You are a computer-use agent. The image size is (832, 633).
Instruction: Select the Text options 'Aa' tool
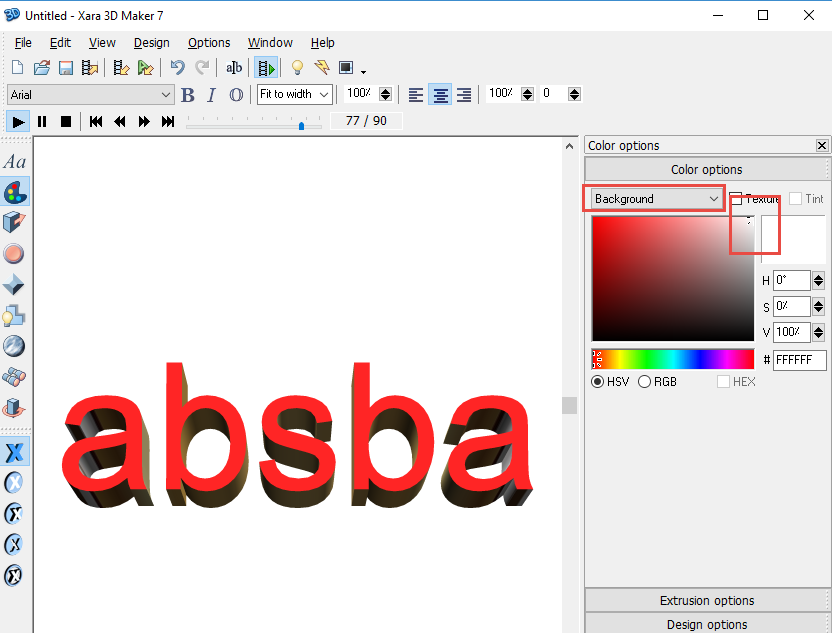tap(15, 162)
